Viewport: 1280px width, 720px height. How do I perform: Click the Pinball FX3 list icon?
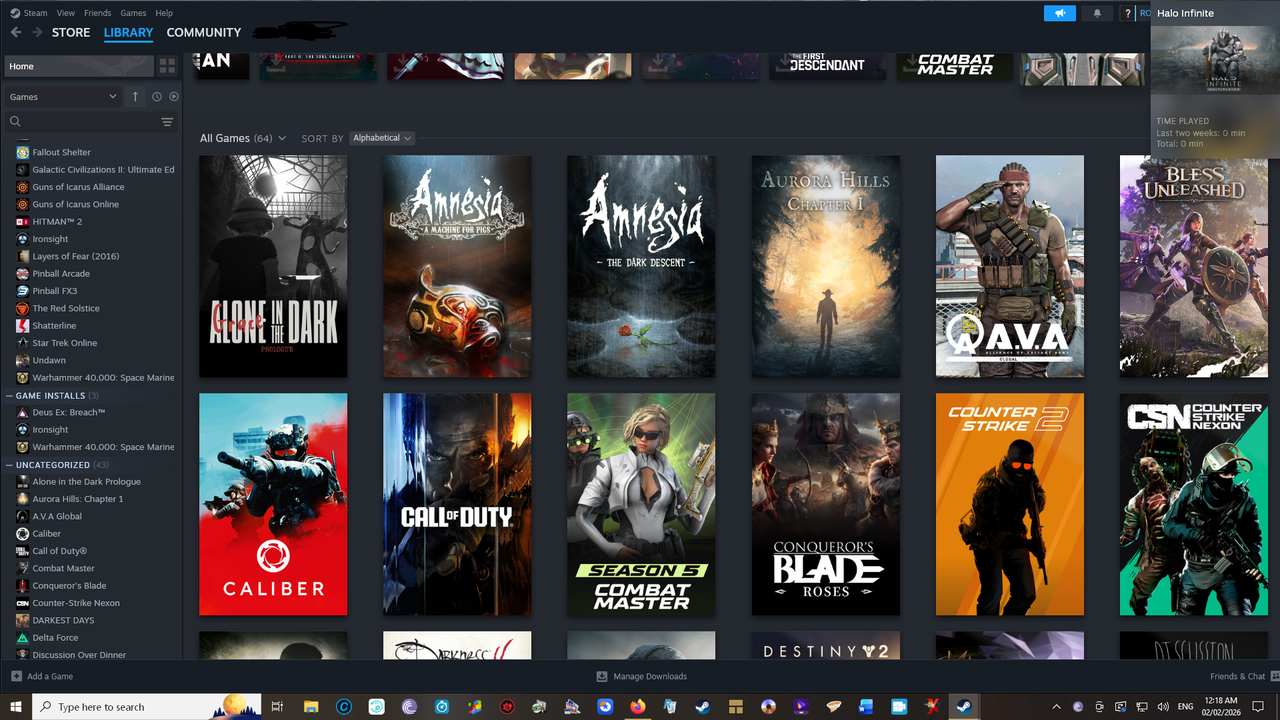coord(22,291)
